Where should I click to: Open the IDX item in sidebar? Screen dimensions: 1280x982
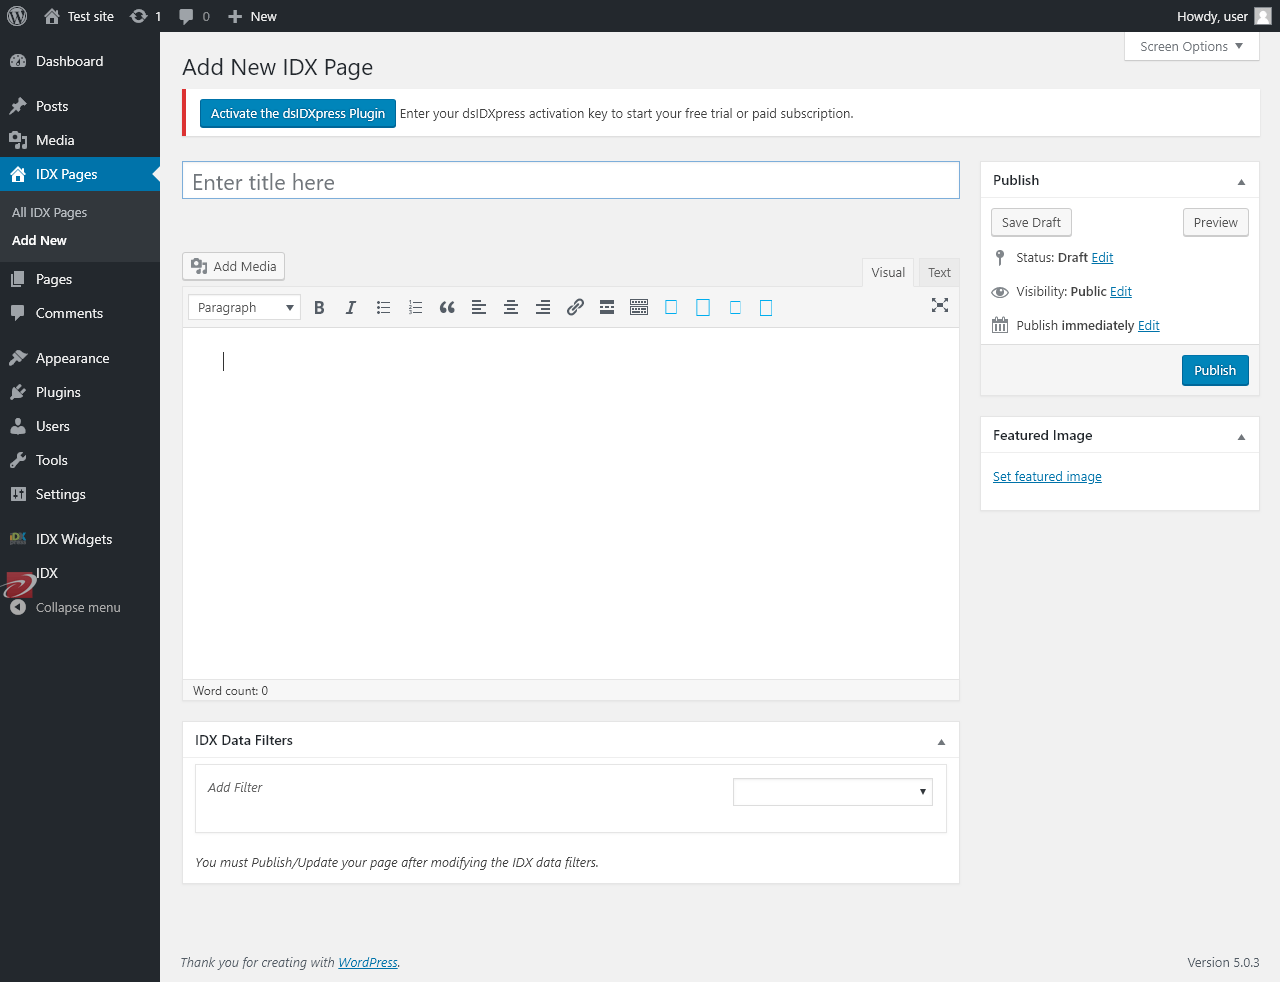(80, 573)
